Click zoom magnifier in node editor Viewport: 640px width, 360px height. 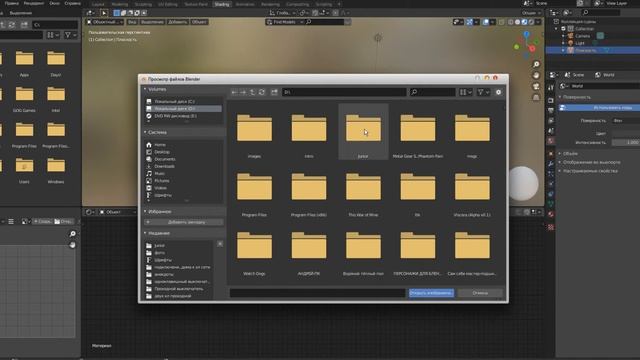72,234
